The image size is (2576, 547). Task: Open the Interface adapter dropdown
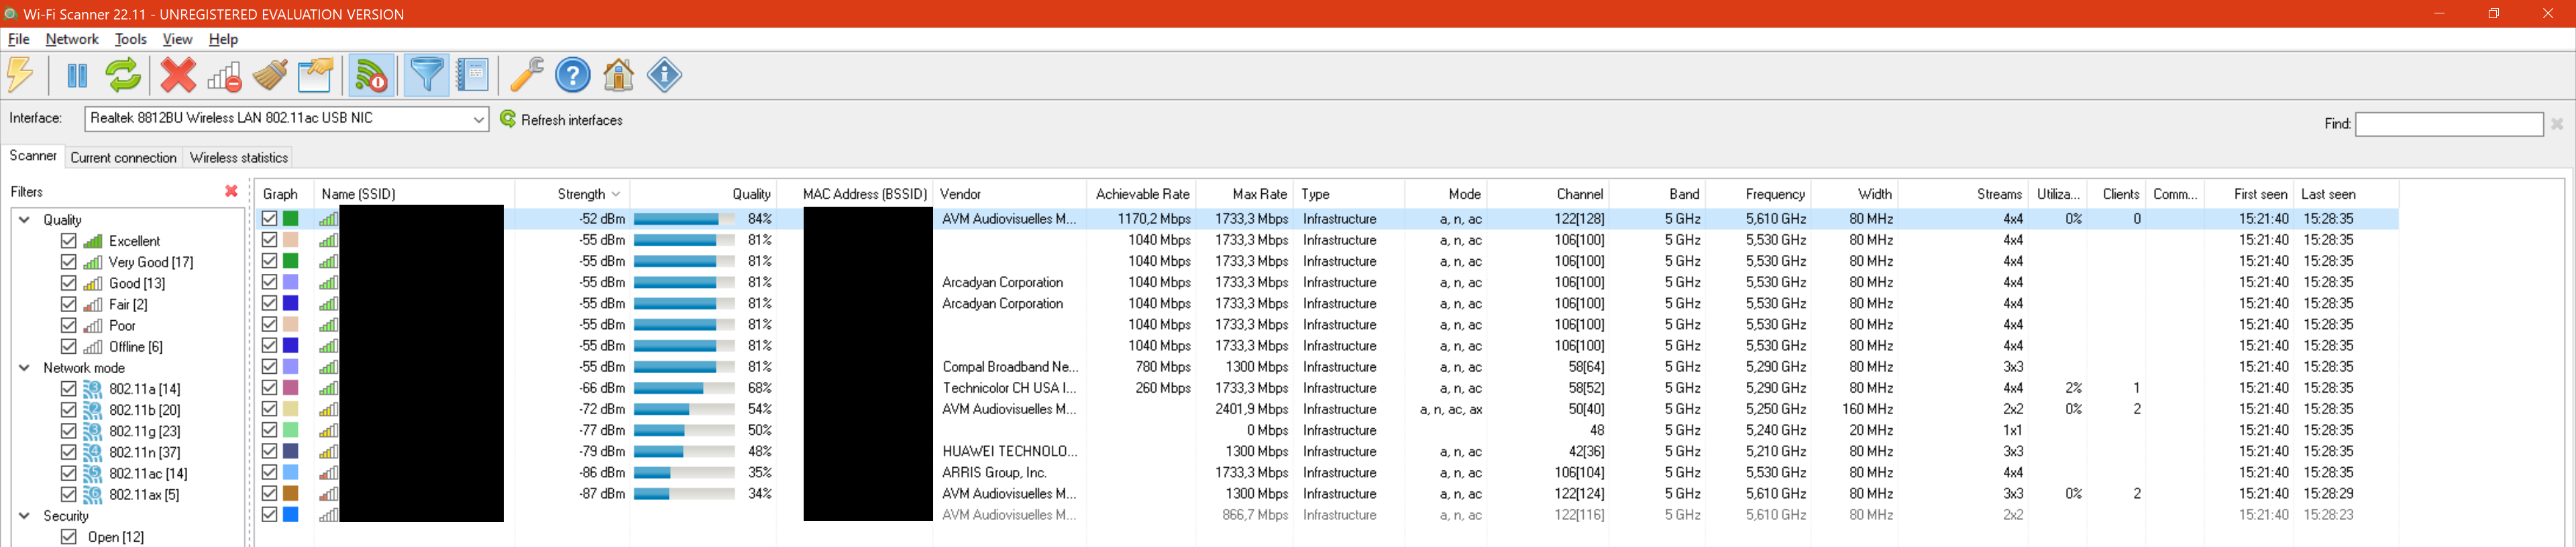pos(479,119)
